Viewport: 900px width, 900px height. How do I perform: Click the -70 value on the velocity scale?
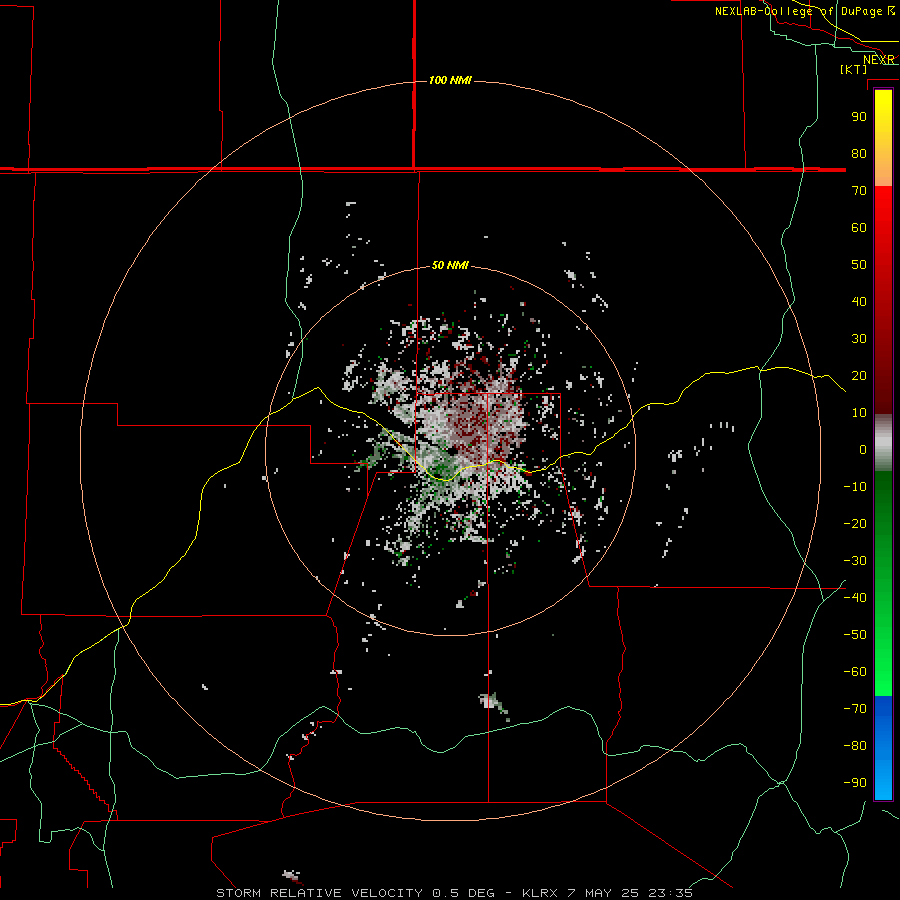(x=855, y=709)
